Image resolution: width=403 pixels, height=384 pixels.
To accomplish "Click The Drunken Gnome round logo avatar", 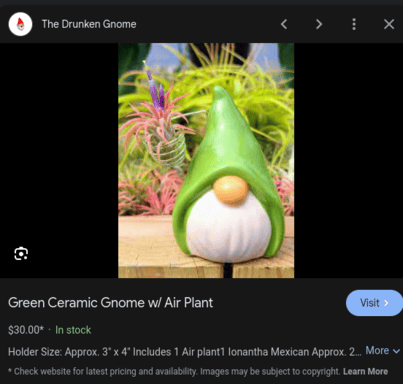I will tap(20, 24).
